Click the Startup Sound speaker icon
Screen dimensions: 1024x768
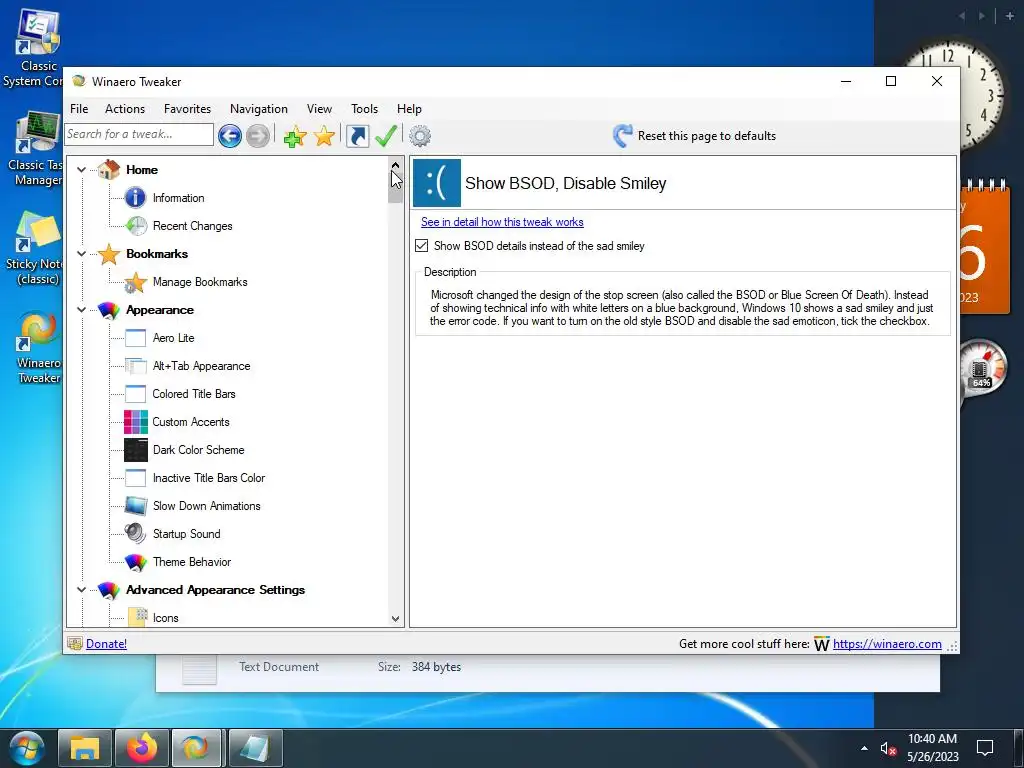135,534
